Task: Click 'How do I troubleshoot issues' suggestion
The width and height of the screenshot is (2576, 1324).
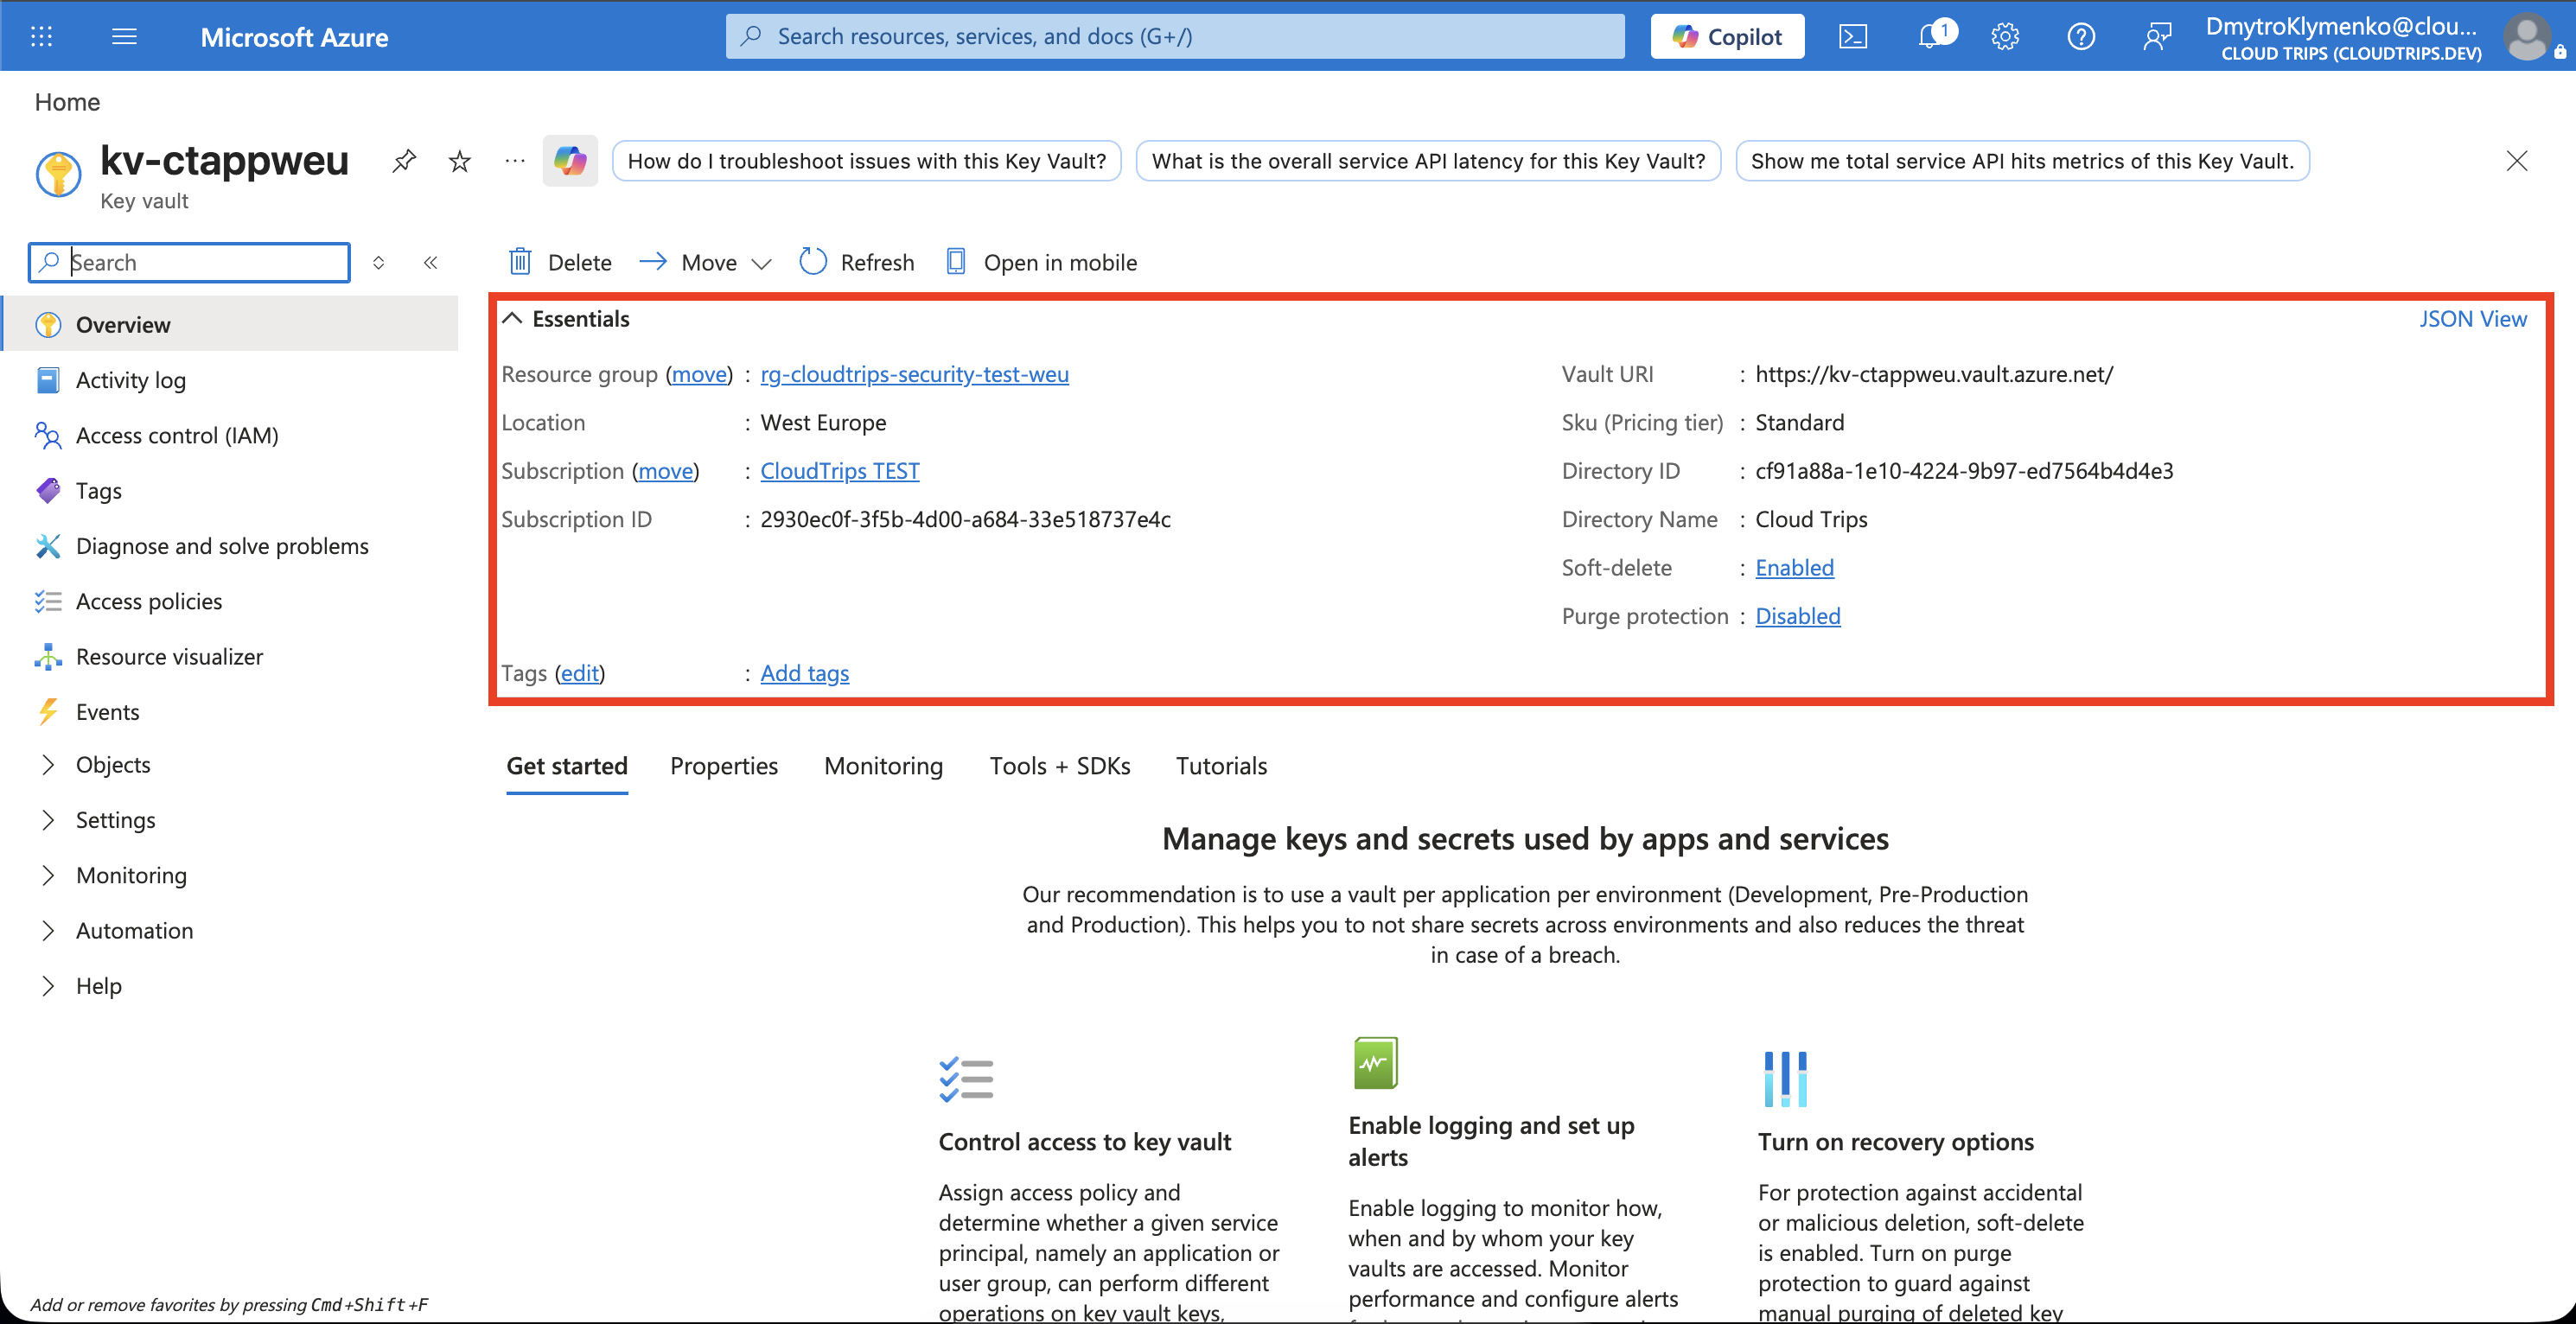Action: tap(867, 161)
